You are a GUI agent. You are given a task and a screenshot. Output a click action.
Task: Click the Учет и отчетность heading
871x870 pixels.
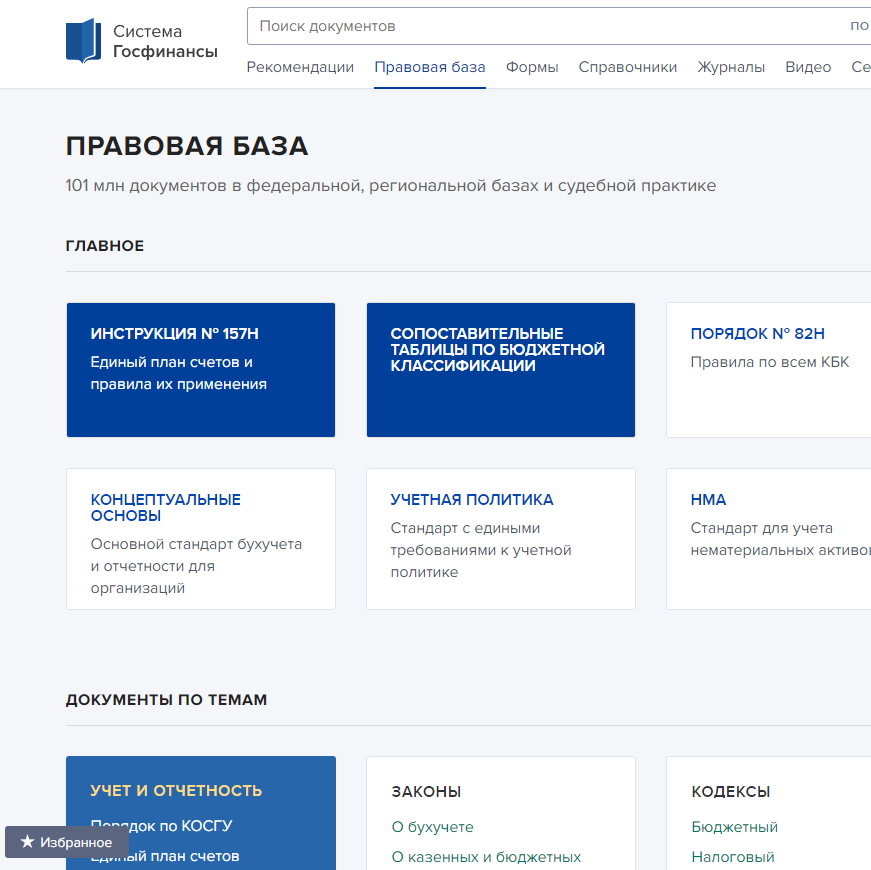click(x=176, y=791)
